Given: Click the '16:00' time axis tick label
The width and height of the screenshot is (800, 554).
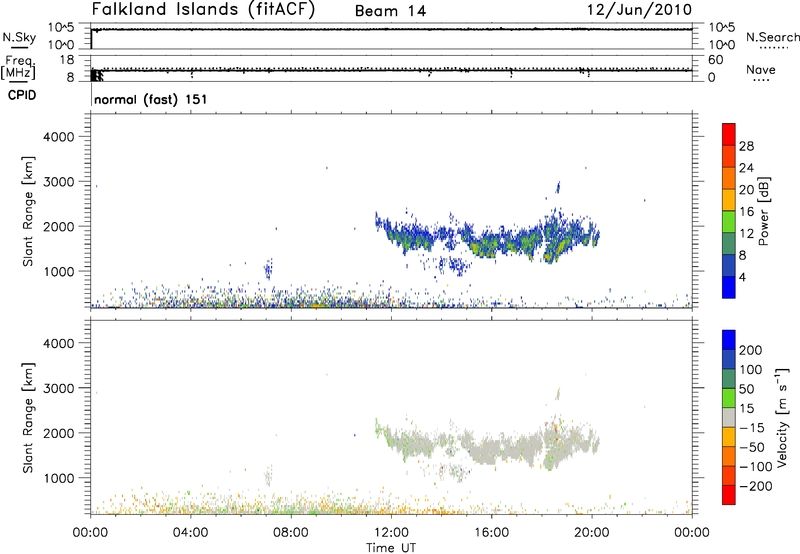Looking at the screenshot, I should click(491, 533).
